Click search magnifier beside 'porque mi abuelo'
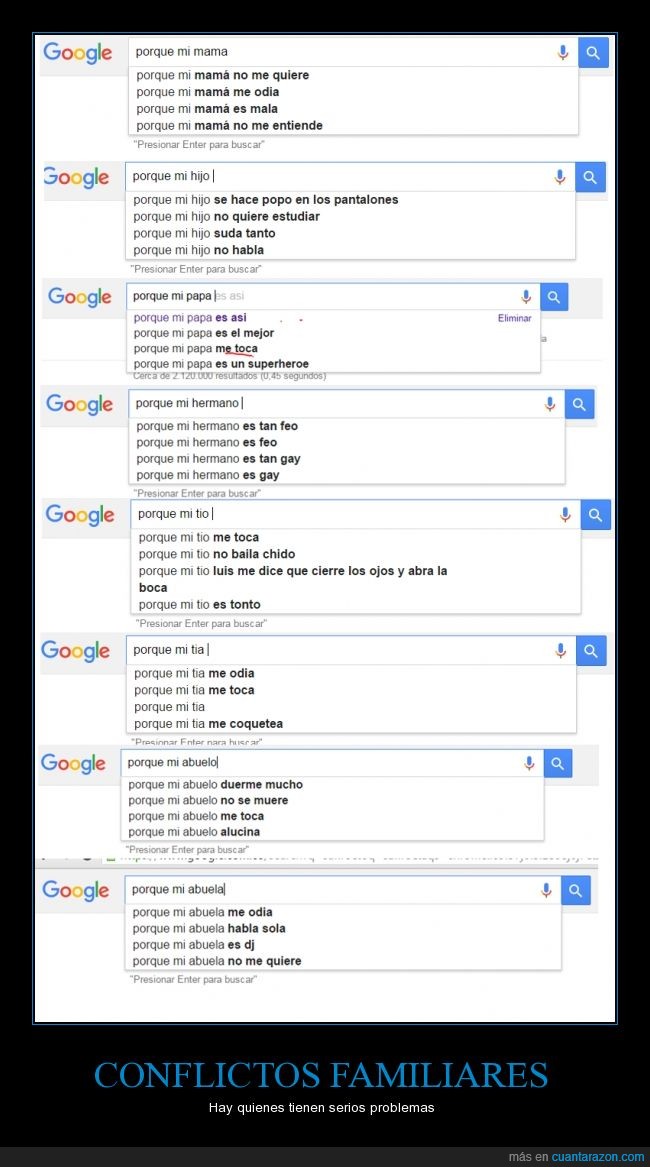 click(558, 764)
